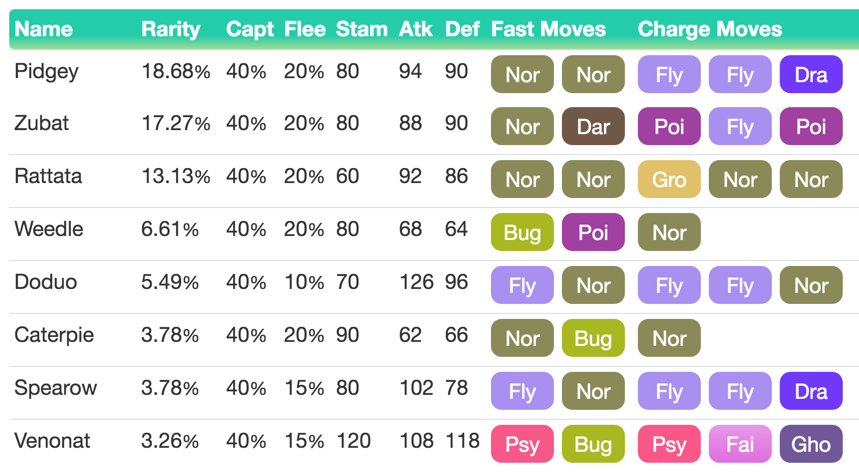Sort table by the Name column header
The width and height of the screenshot is (859, 472).
click(x=43, y=29)
